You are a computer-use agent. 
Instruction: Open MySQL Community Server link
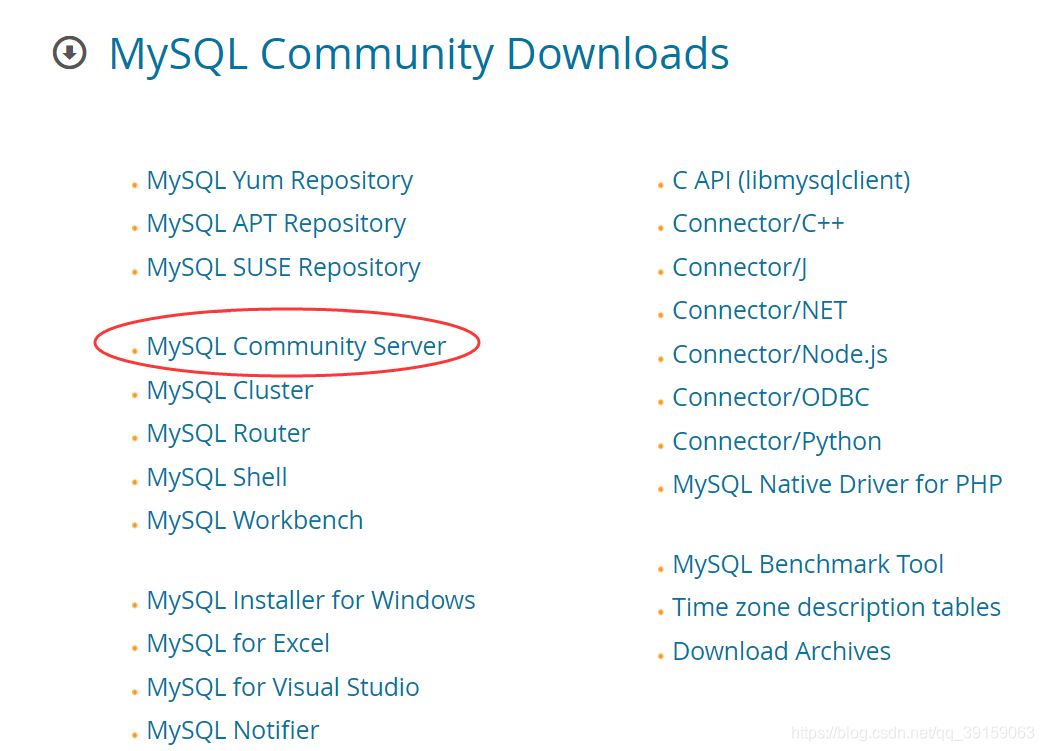click(x=296, y=347)
